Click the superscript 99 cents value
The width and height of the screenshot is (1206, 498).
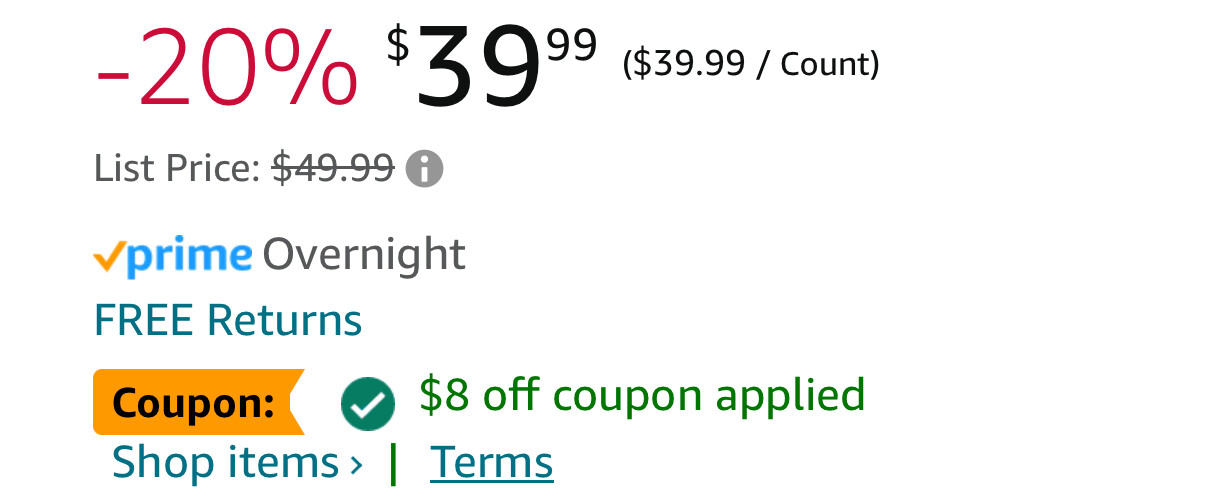572,45
